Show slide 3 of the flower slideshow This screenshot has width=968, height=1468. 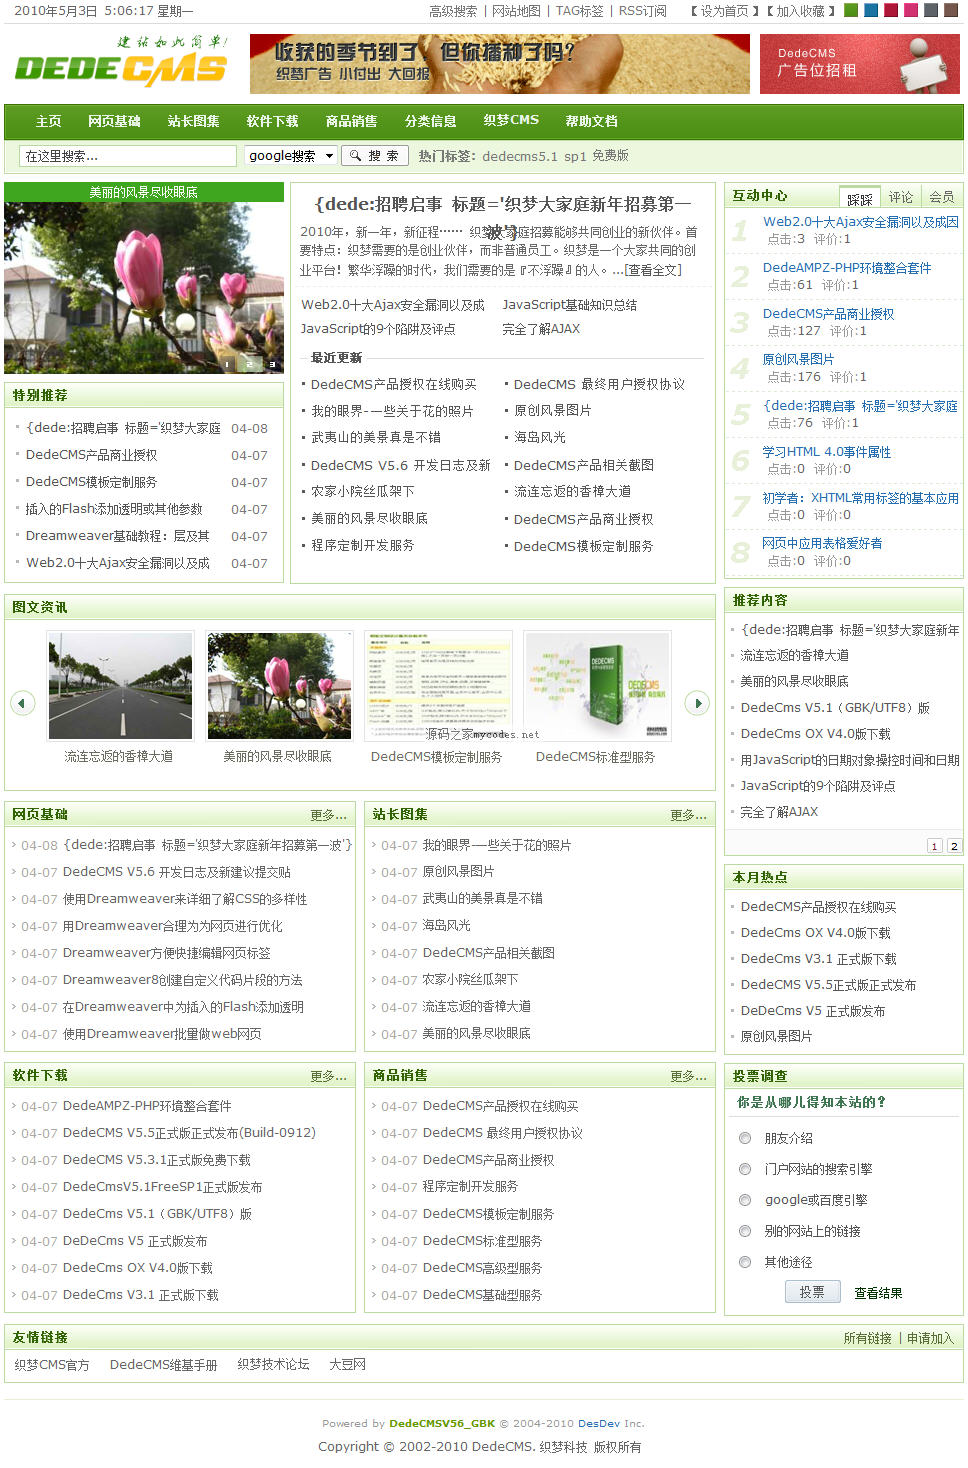coord(272,364)
